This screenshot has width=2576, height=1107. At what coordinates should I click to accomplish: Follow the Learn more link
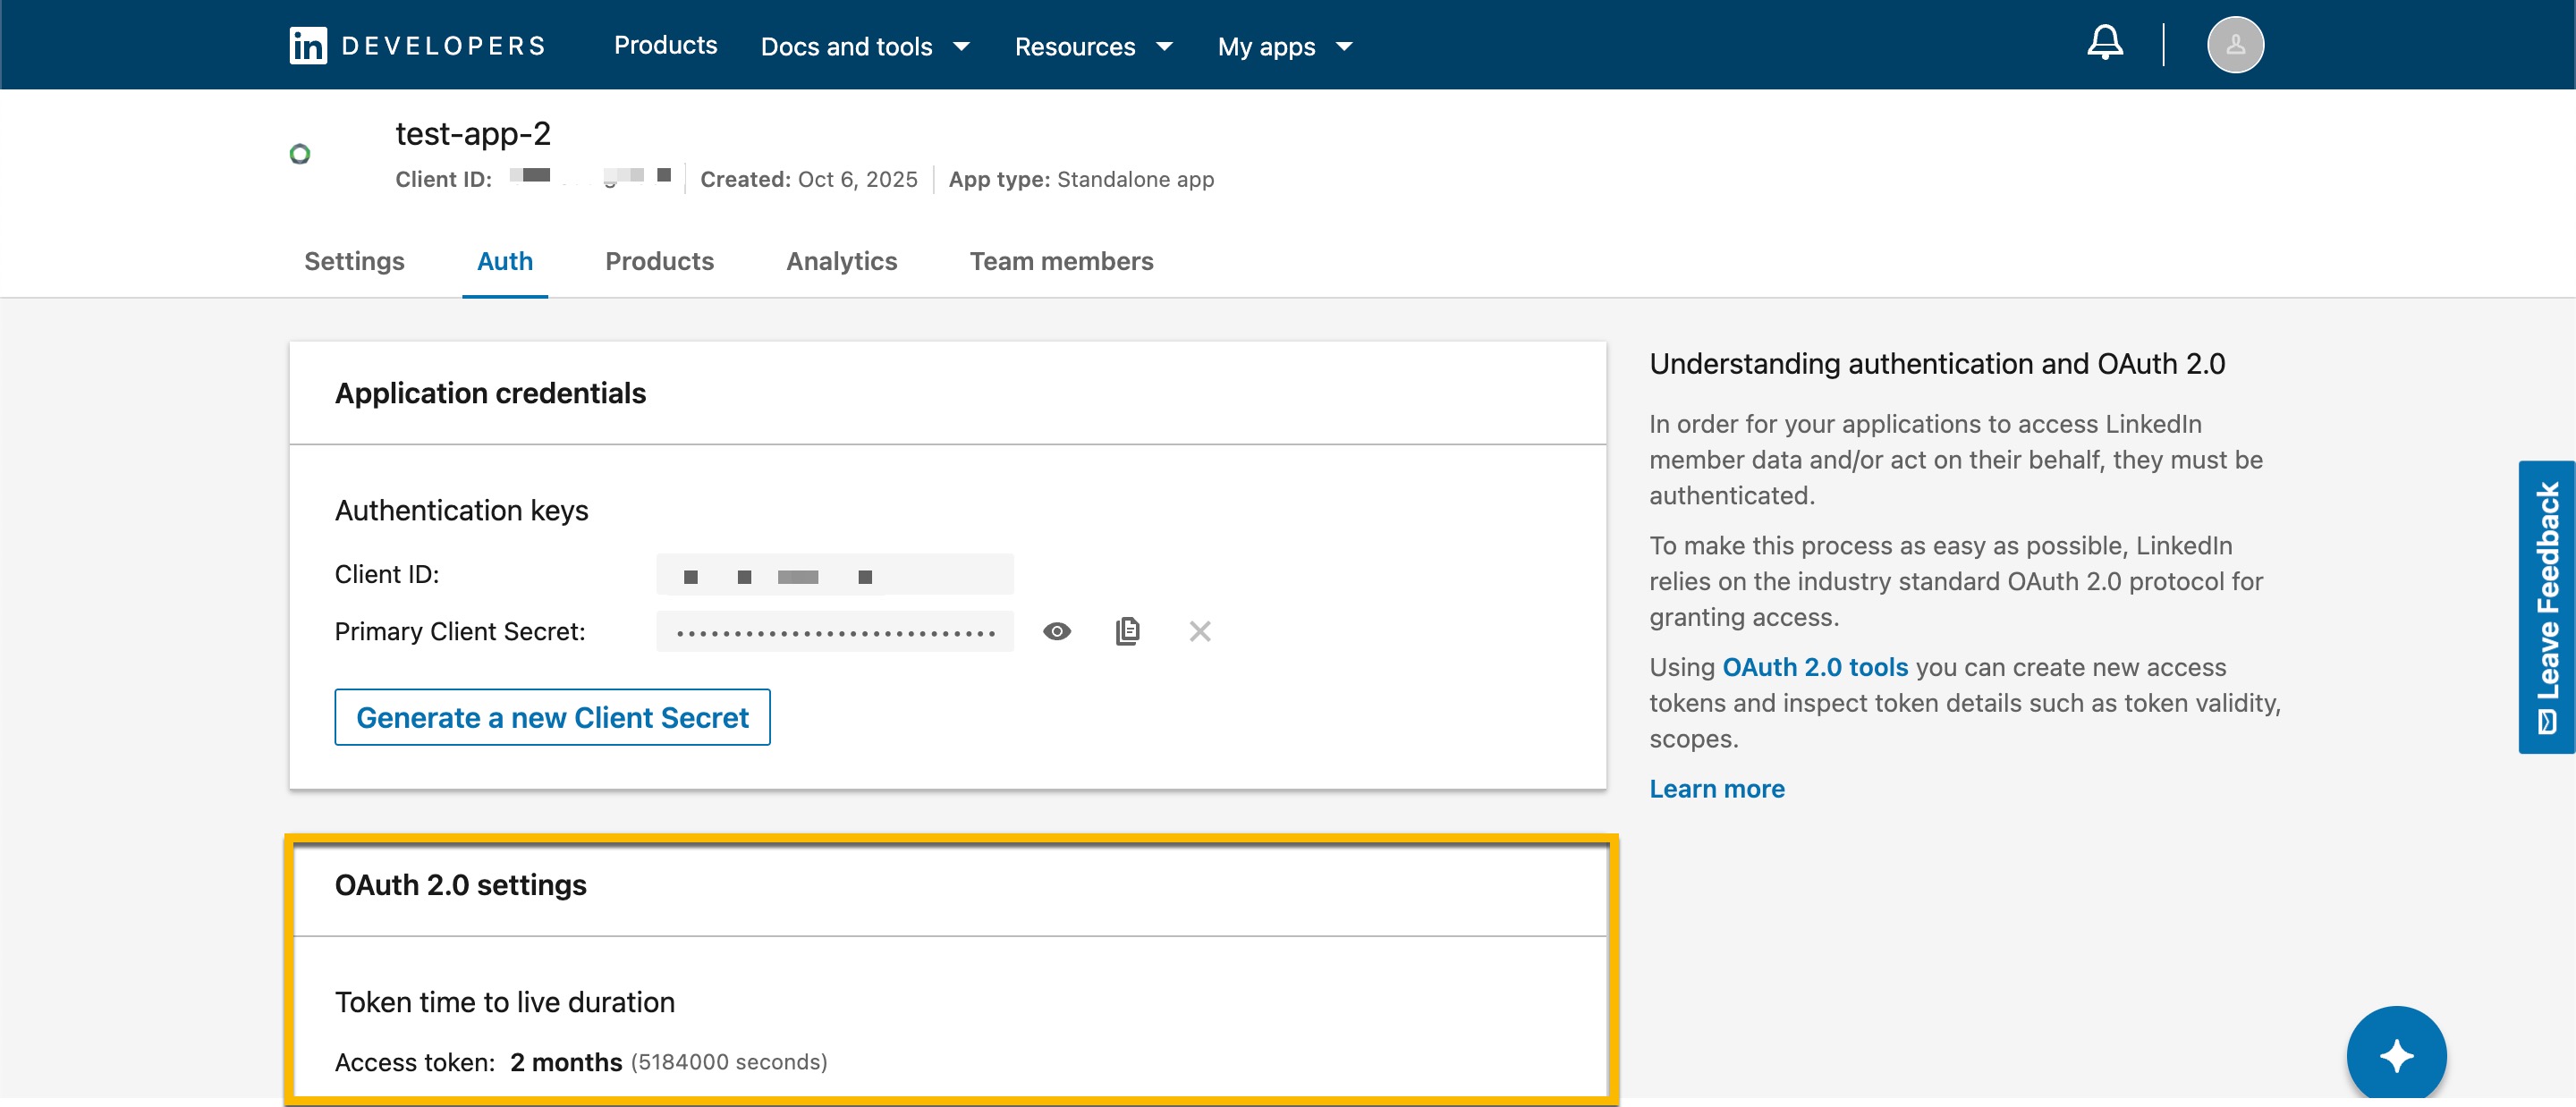(x=1716, y=789)
